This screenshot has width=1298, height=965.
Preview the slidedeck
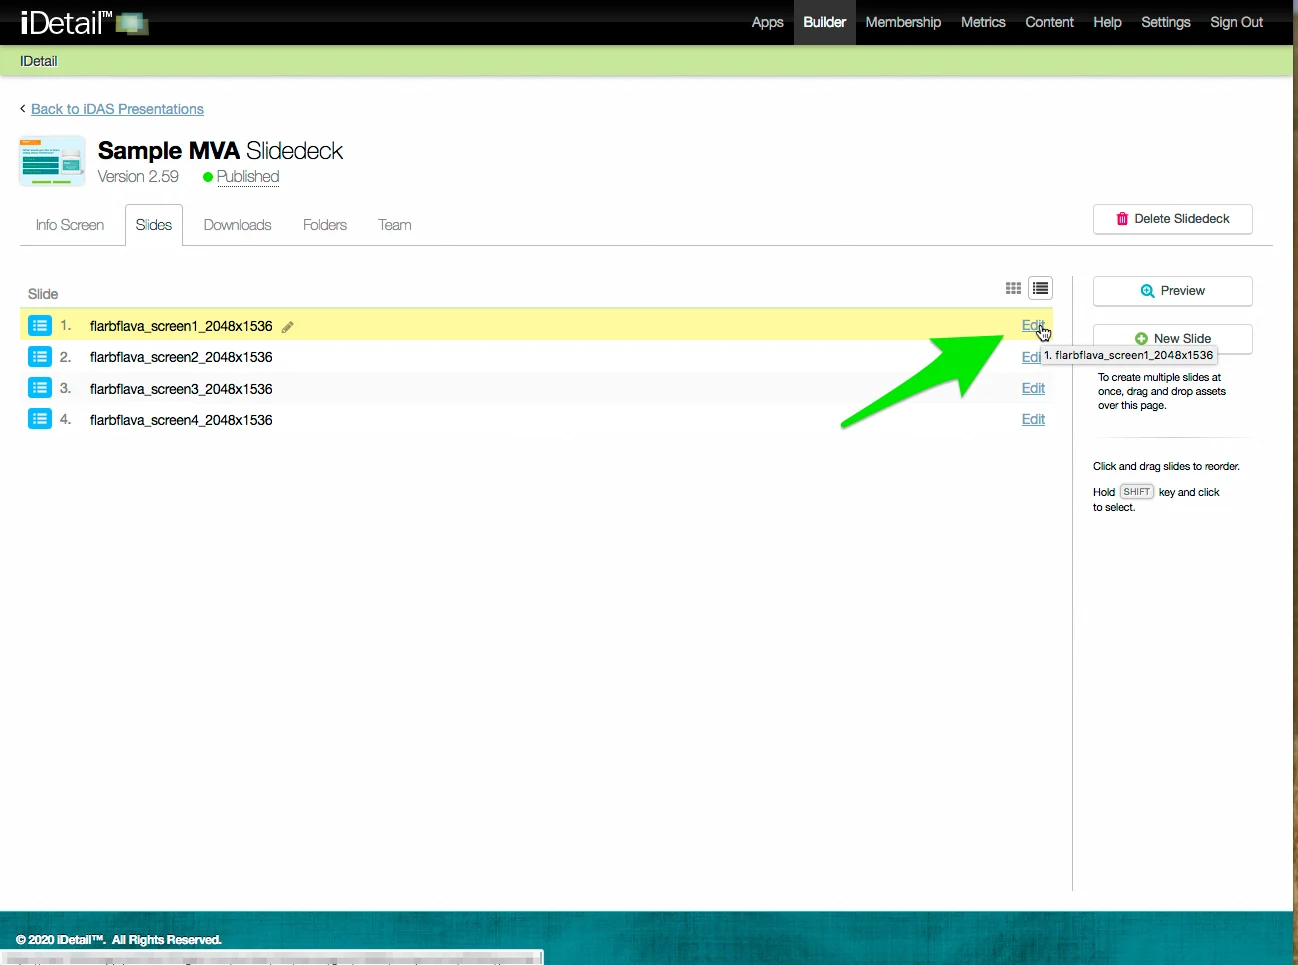click(x=1173, y=291)
